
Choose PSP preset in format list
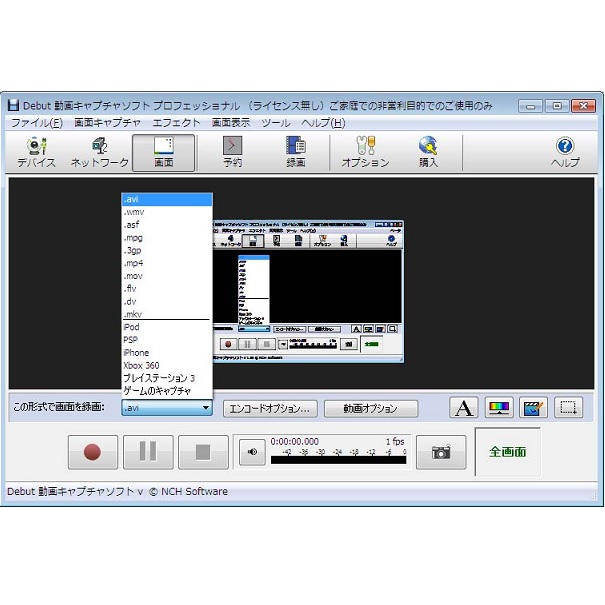[167, 340]
